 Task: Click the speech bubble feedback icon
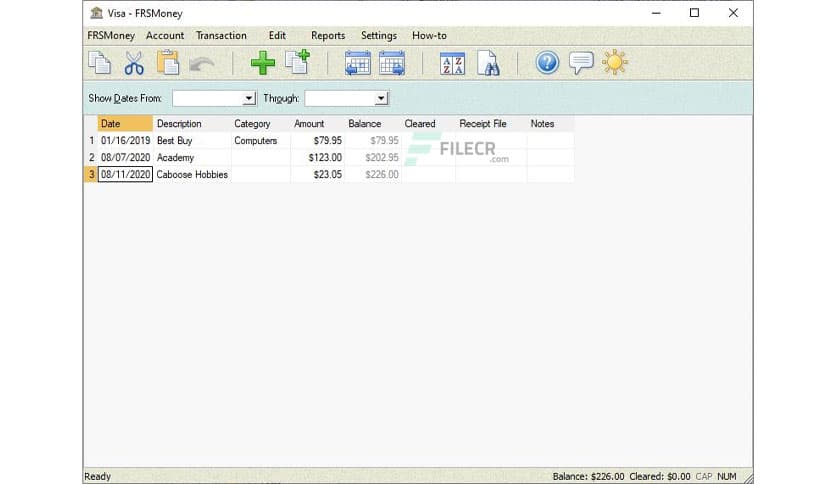[x=581, y=63]
